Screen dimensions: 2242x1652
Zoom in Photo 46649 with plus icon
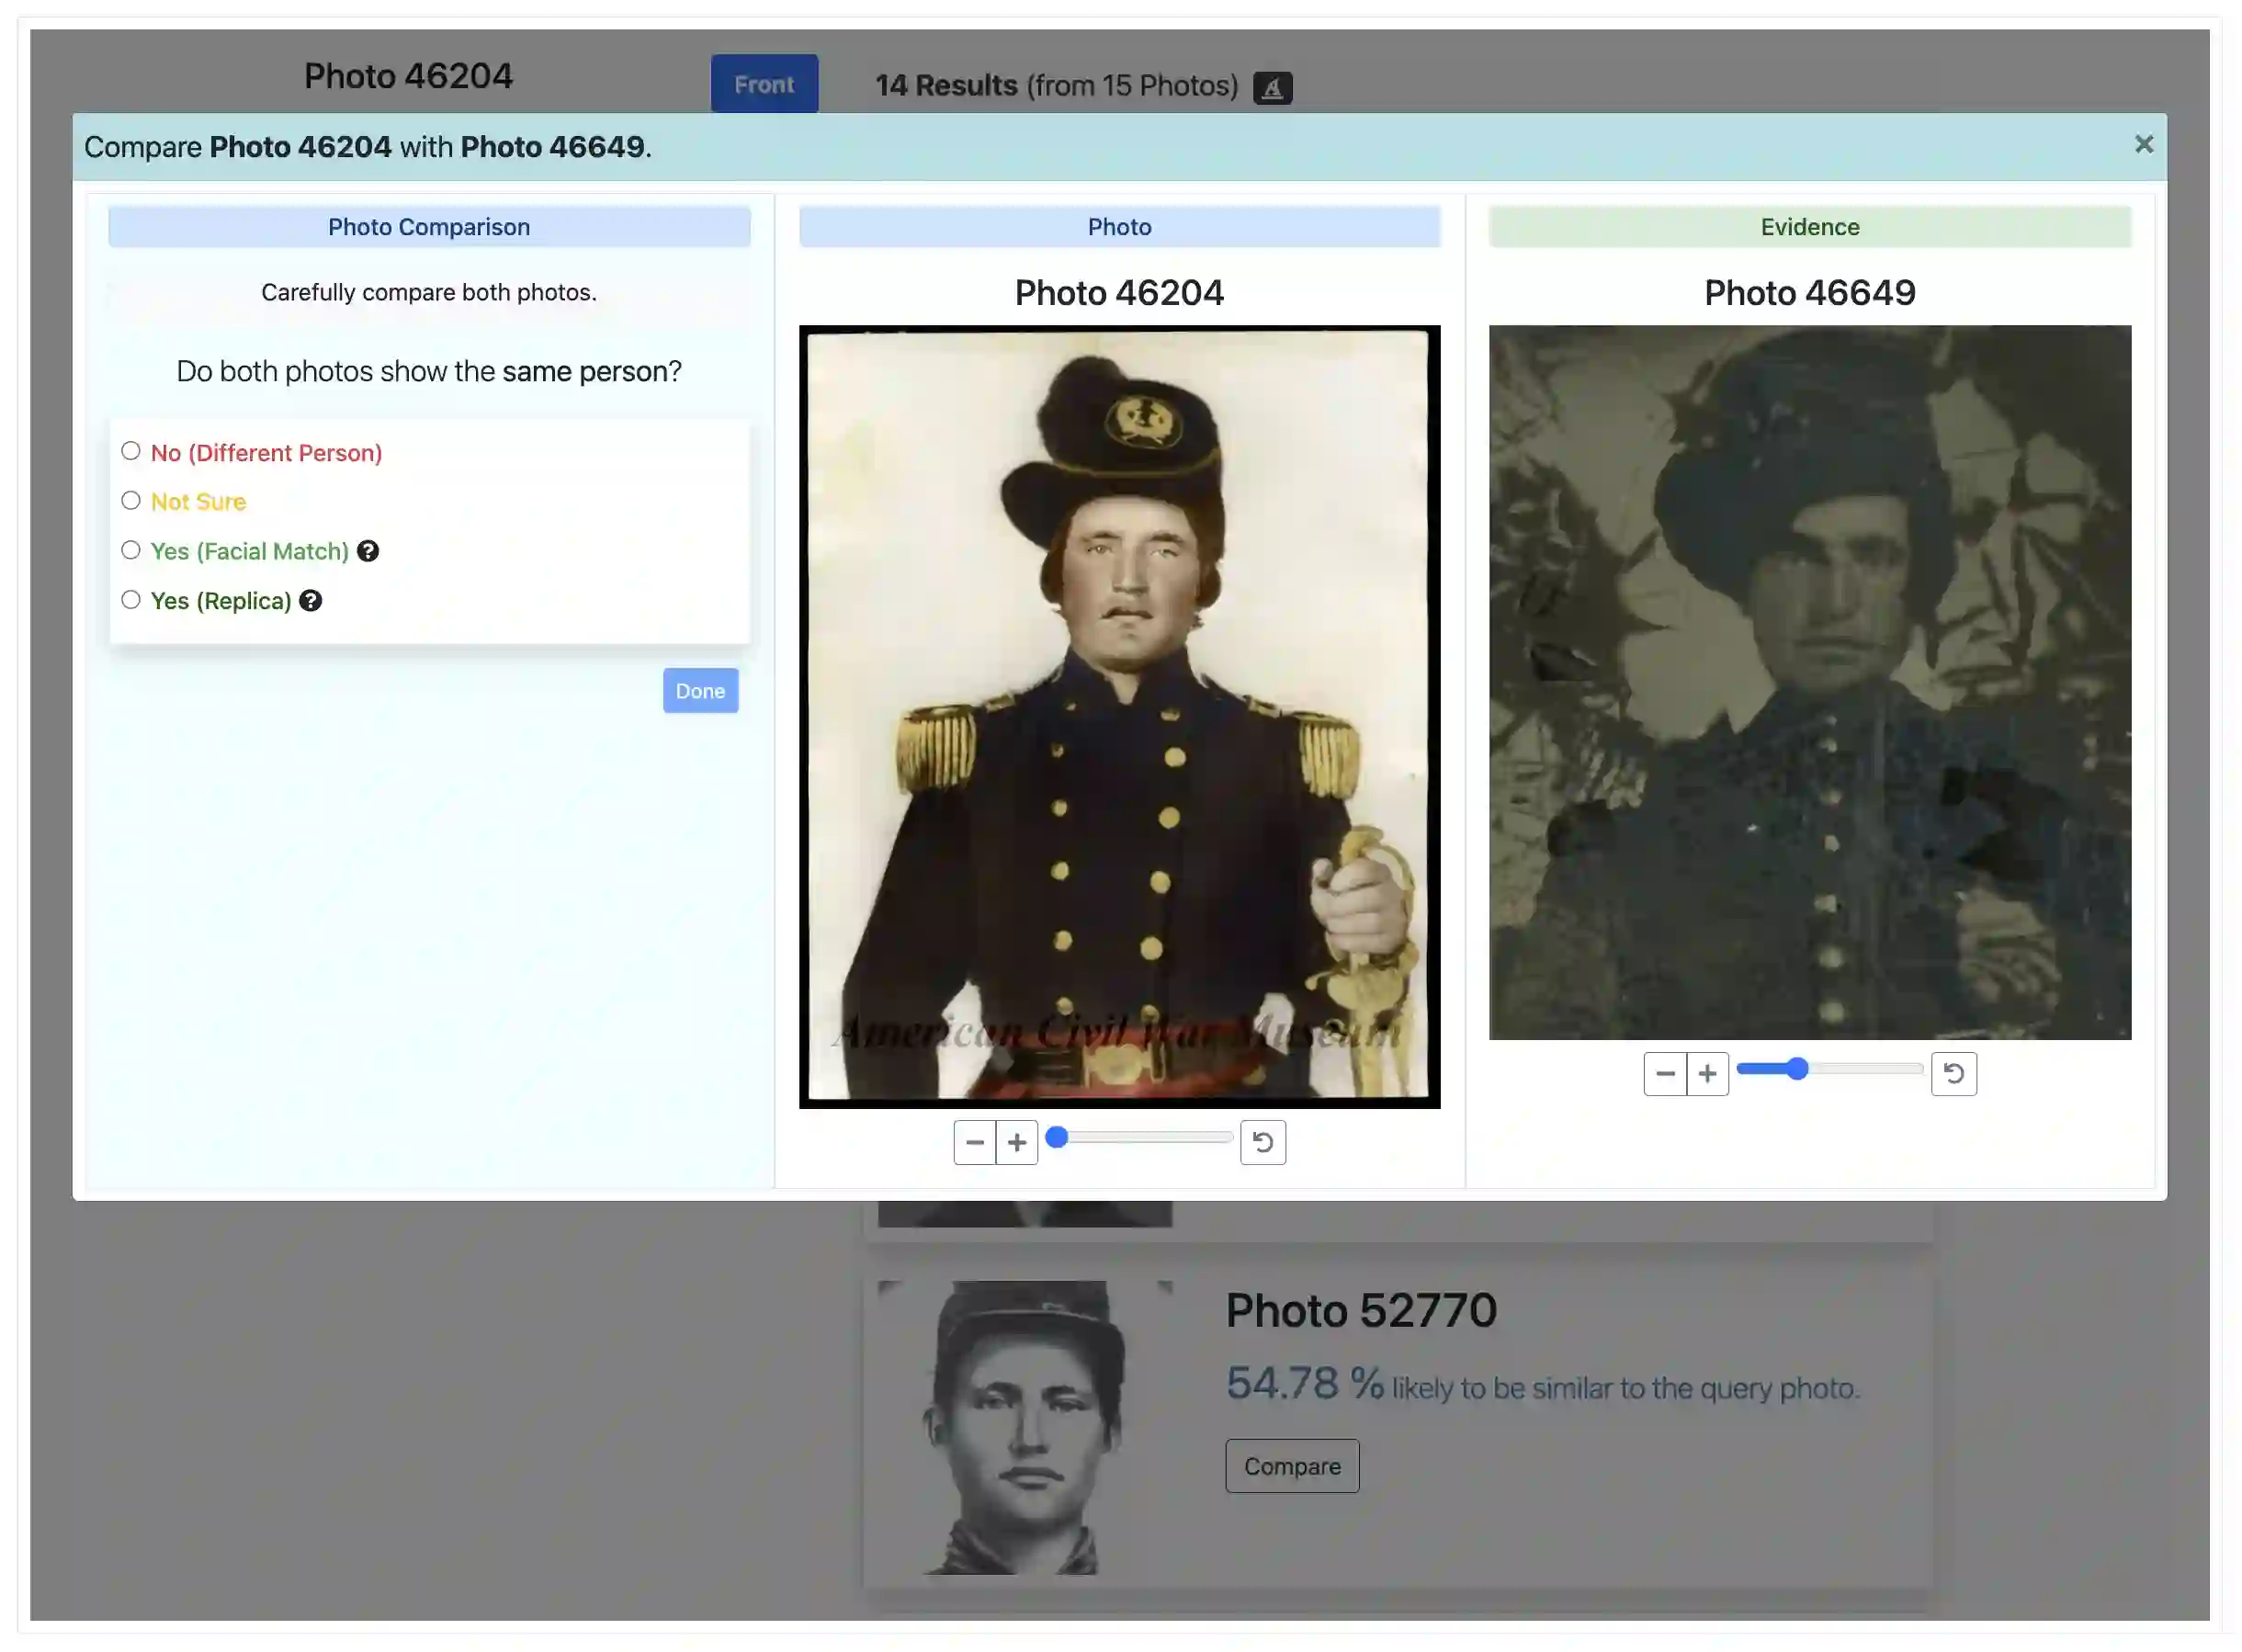pos(1707,1074)
